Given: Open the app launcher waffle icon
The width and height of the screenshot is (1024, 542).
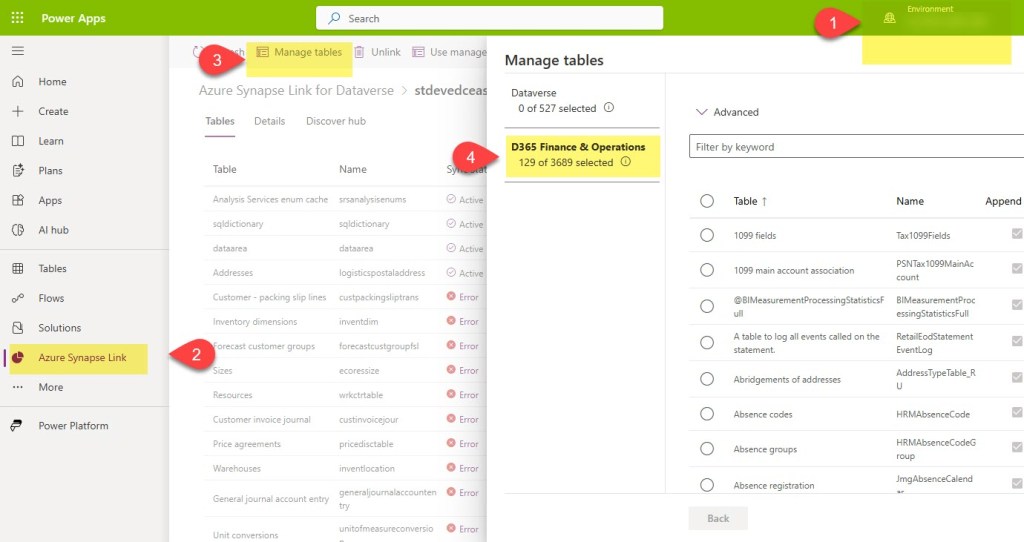Looking at the screenshot, I should point(17,18).
